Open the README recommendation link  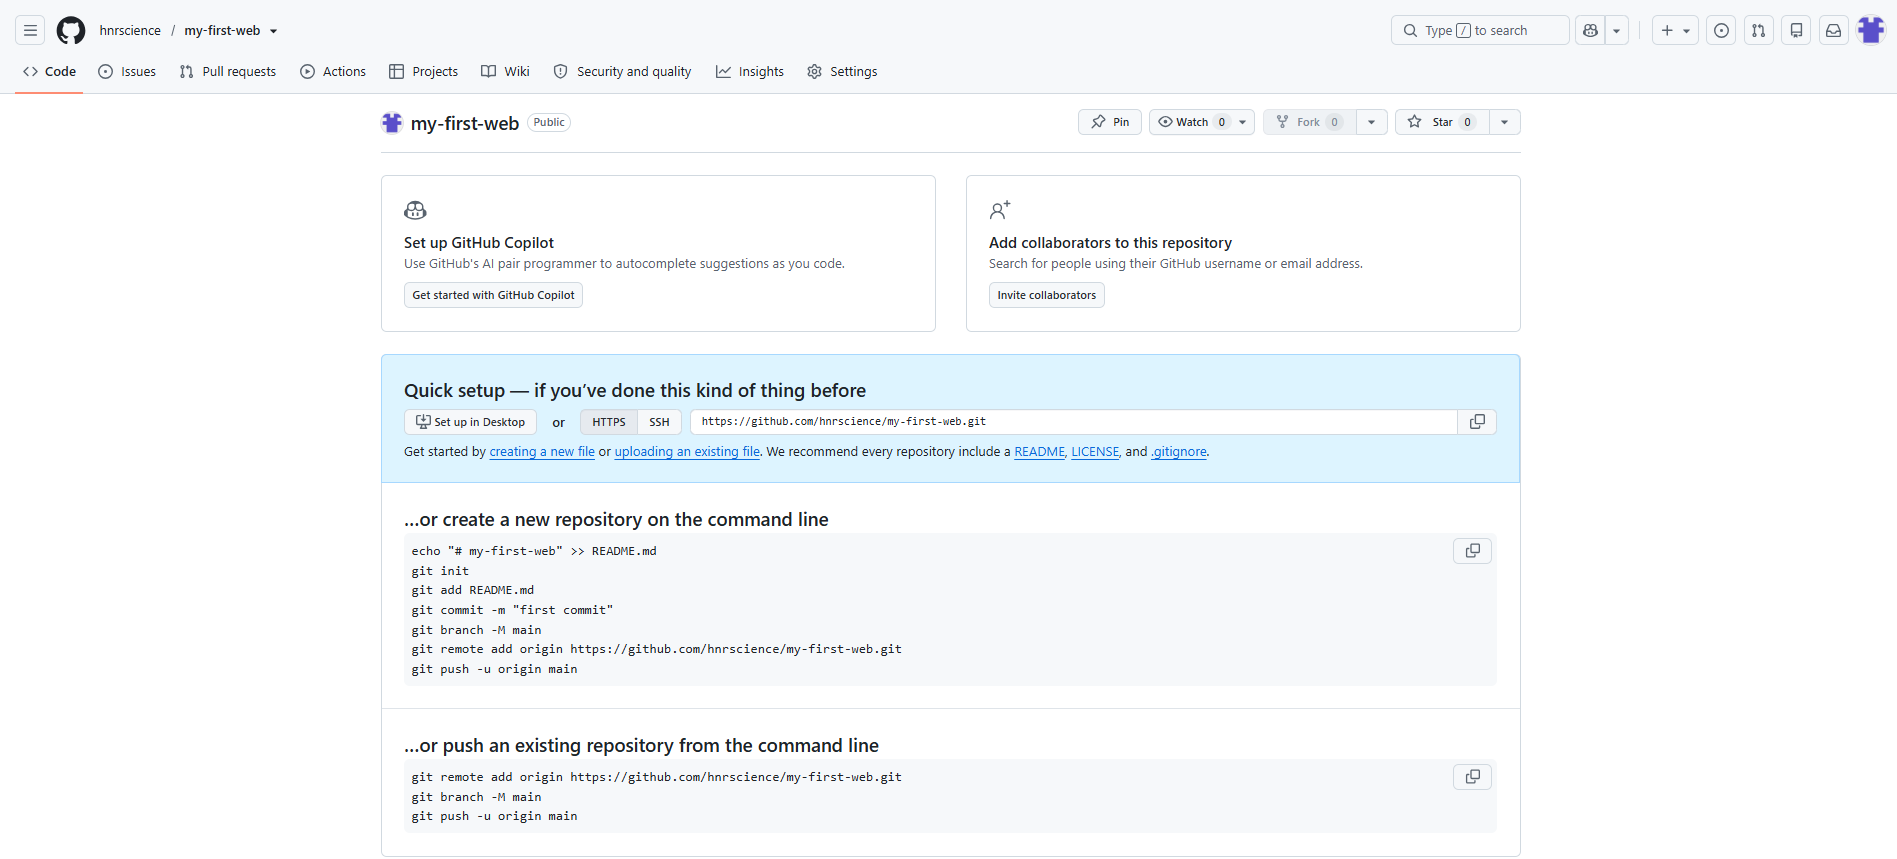[x=1040, y=452]
